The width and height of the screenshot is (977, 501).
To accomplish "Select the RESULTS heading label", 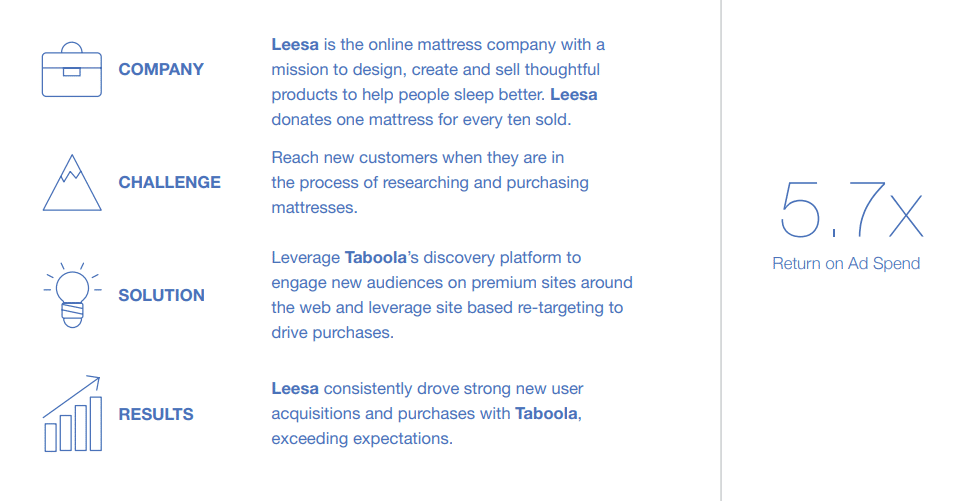I will (x=156, y=414).
